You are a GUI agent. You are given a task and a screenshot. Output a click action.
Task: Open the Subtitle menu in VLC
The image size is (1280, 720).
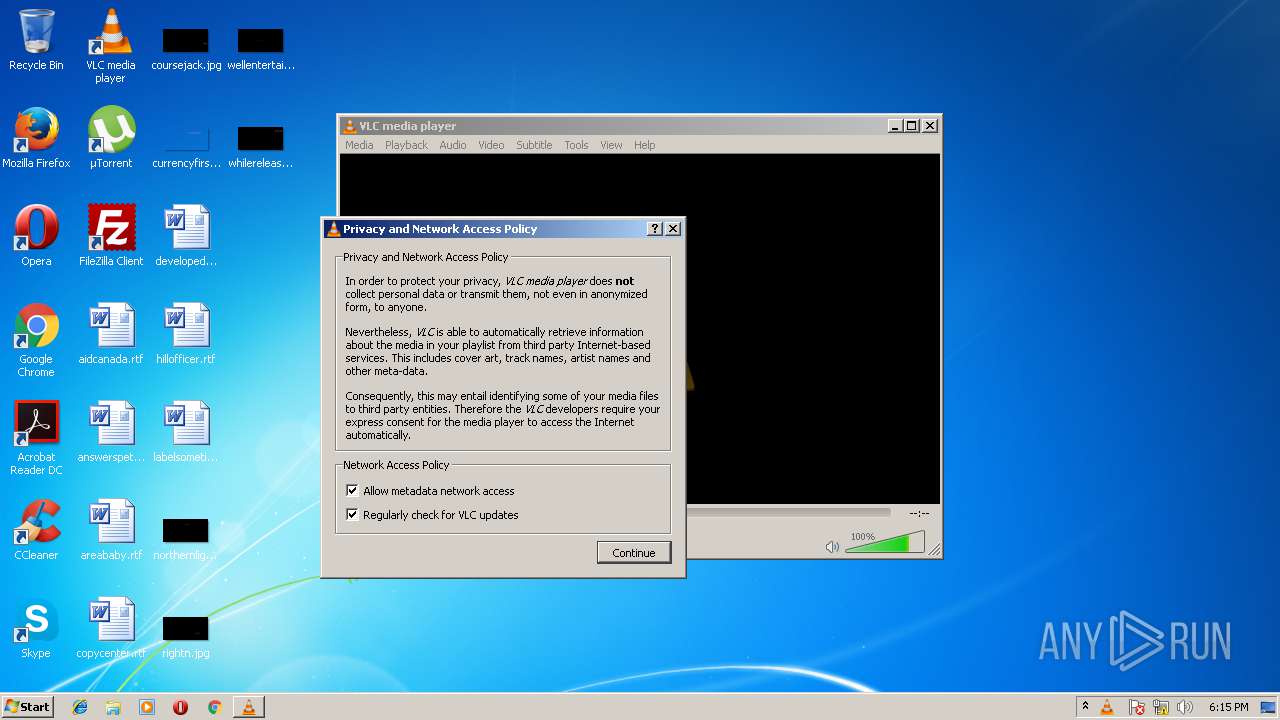click(x=534, y=145)
